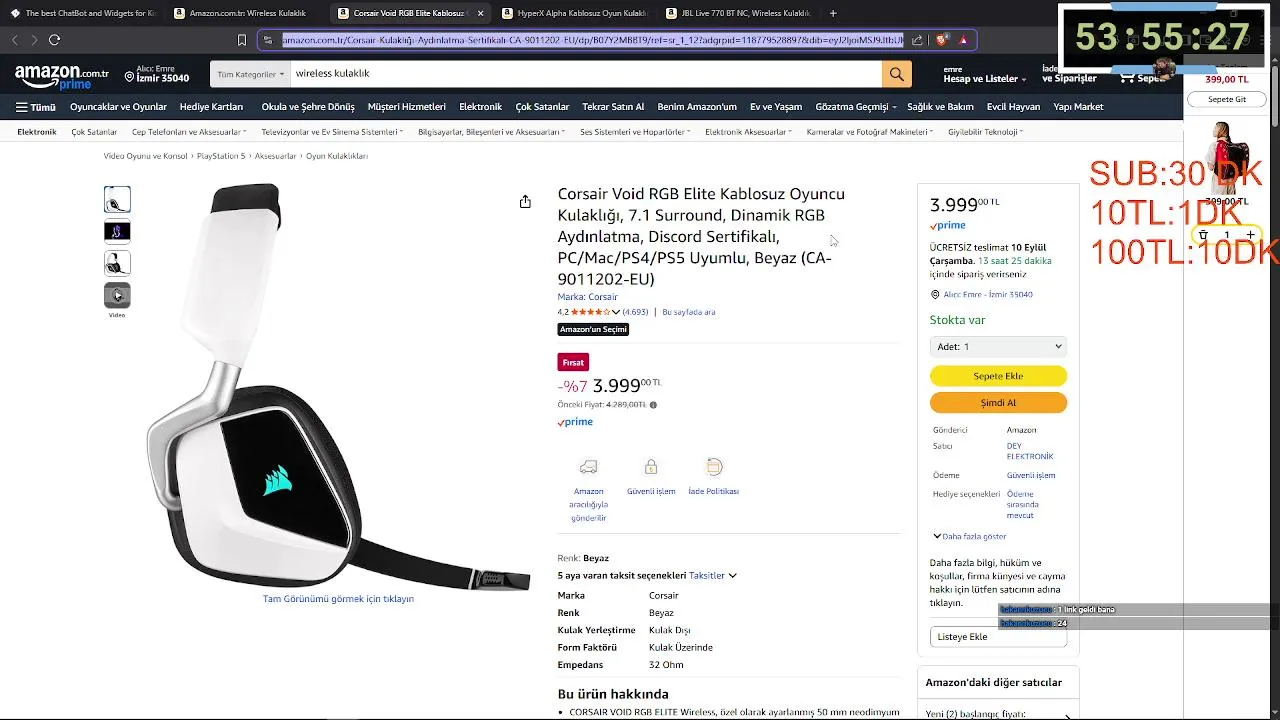Click the İade ve Siparişler link
1280x720 pixels.
pyautogui.click(x=1069, y=74)
